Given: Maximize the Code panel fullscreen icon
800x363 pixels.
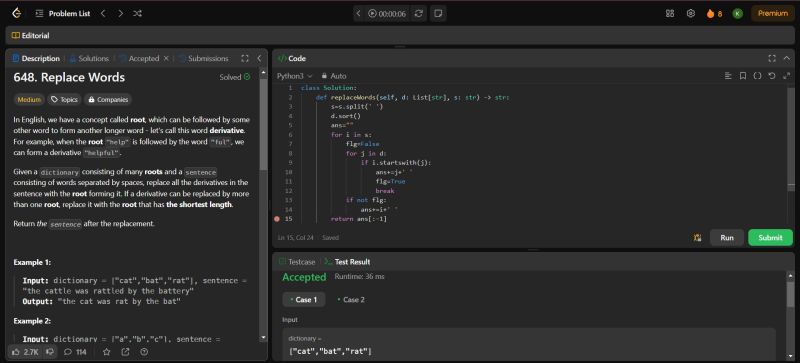Looking at the screenshot, I should [772, 59].
